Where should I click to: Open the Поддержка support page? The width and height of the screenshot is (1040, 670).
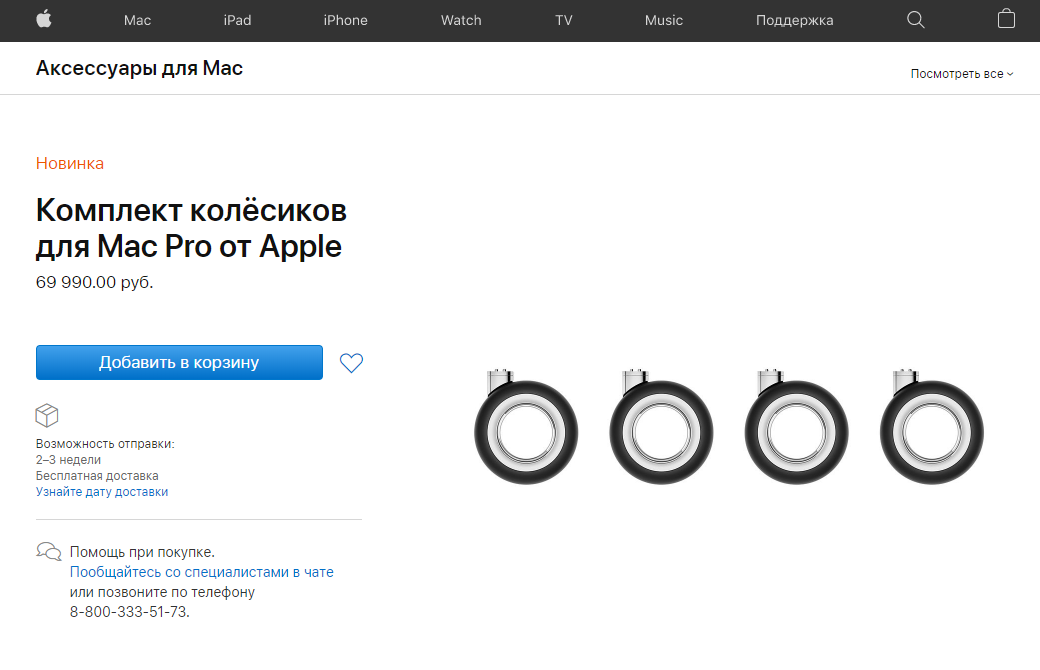(795, 21)
